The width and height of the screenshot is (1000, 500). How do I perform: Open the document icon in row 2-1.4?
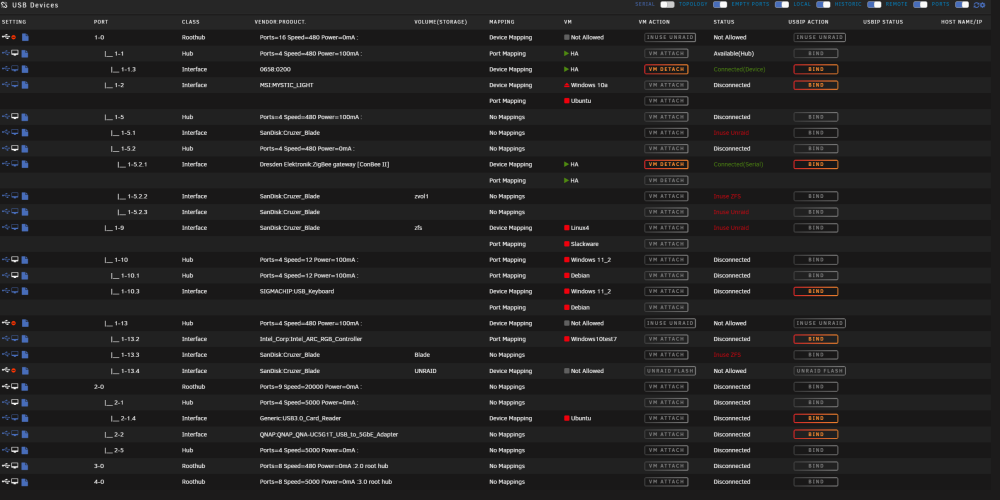pos(25,418)
